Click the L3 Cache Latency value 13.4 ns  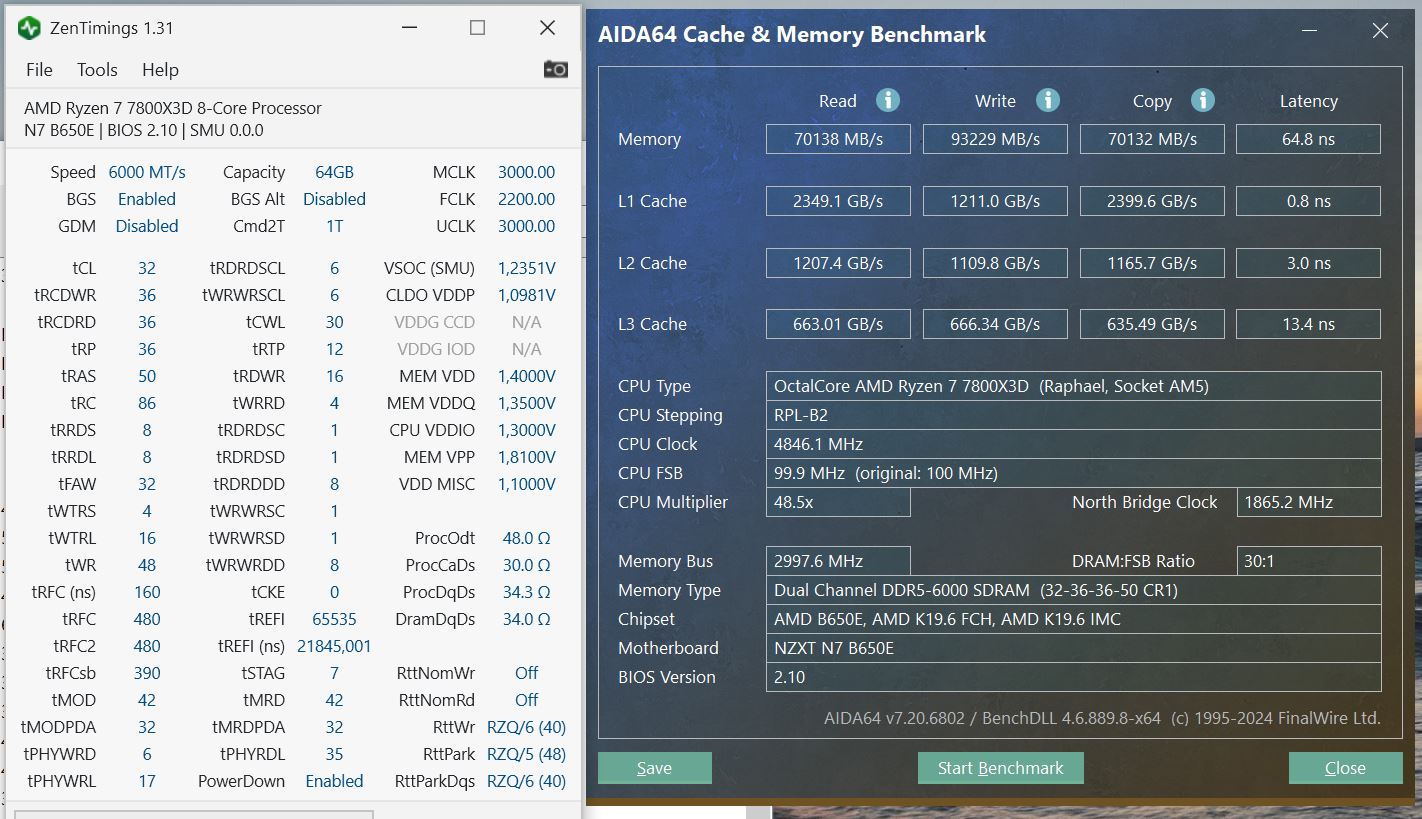1308,324
